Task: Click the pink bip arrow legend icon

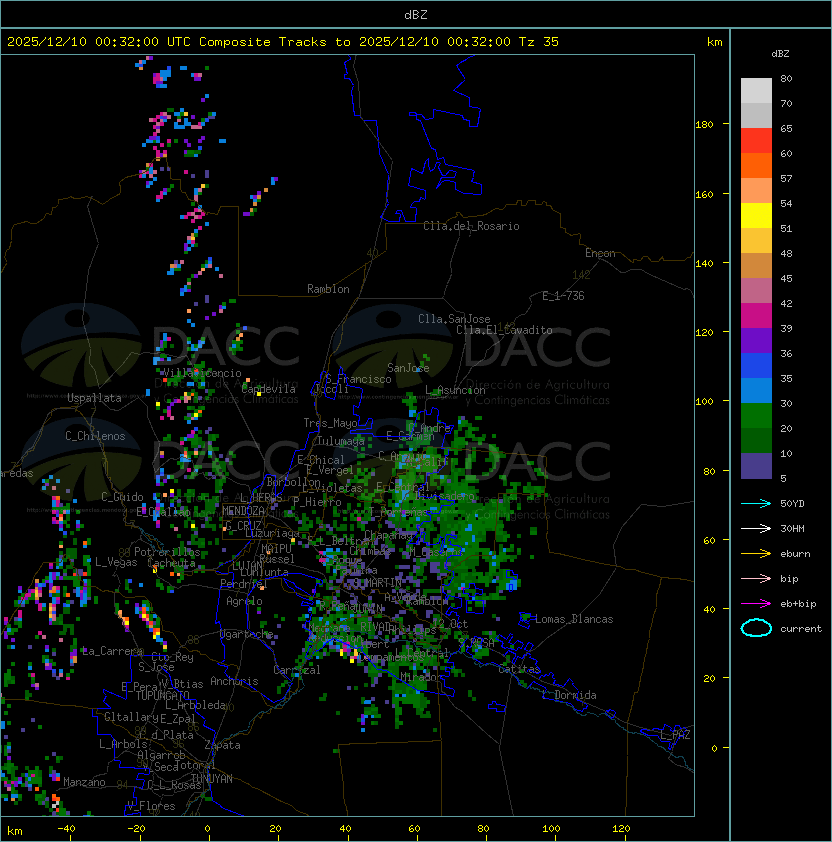Action: pyautogui.click(x=756, y=579)
